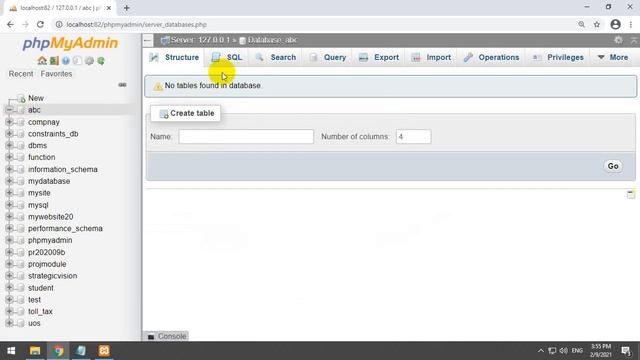Switch to the Structure tab

[x=174, y=58]
